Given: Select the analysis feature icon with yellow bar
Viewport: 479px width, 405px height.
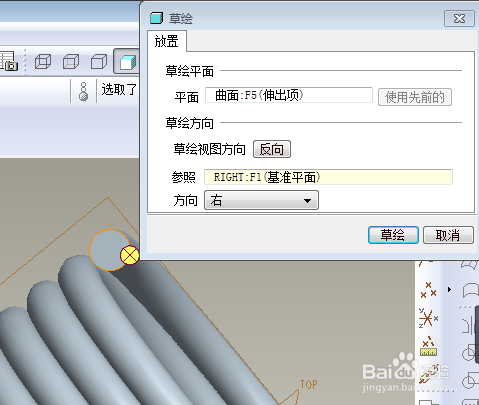Looking at the screenshot, I should pos(428,347).
